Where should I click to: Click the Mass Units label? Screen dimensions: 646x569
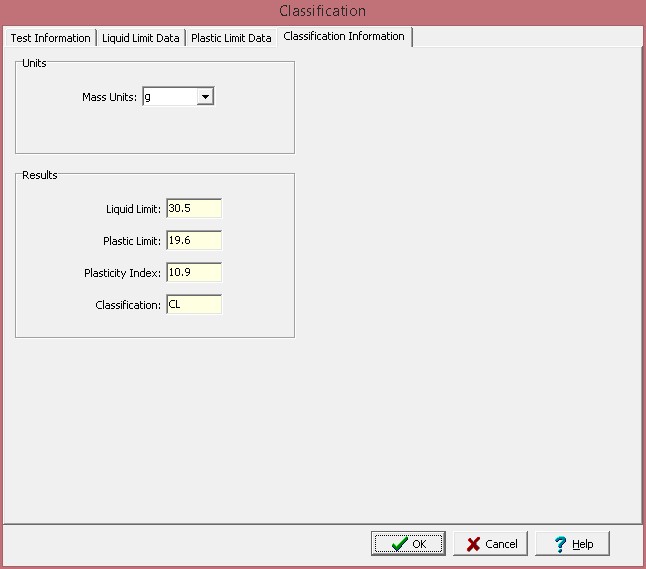pyautogui.click(x=109, y=98)
